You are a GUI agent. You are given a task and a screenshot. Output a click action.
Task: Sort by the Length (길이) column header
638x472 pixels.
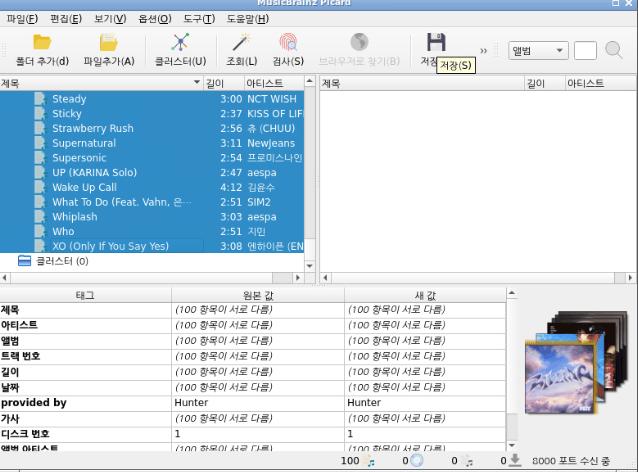coord(215,84)
